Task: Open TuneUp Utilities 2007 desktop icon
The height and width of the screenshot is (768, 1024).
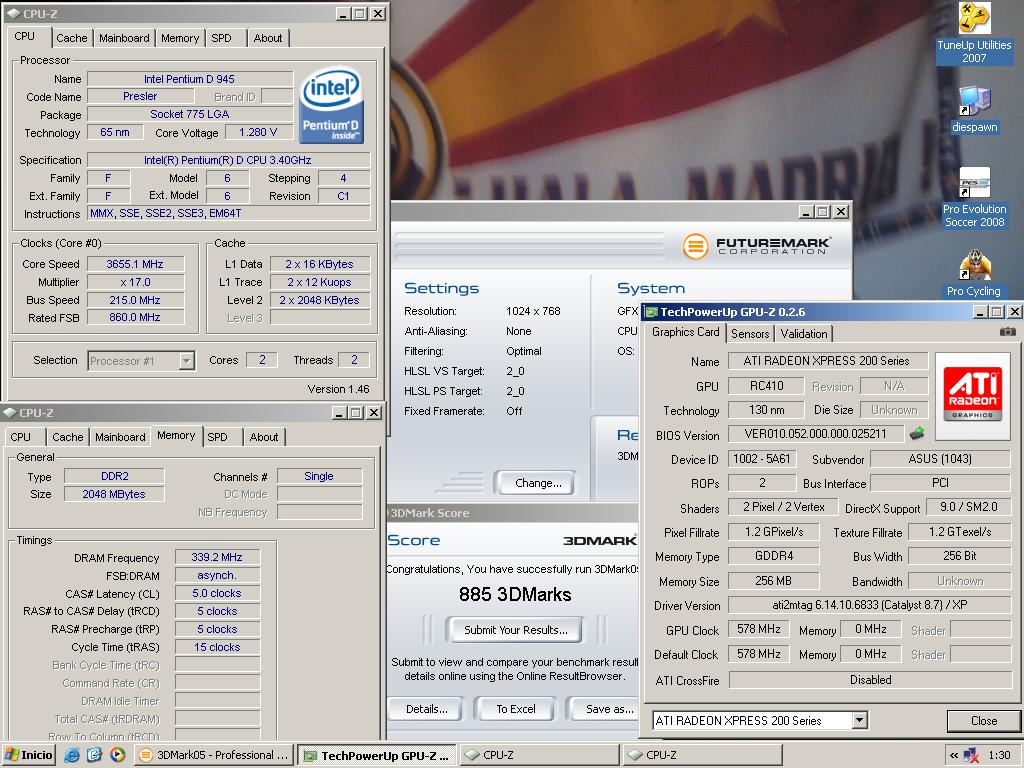Action: click(974, 33)
